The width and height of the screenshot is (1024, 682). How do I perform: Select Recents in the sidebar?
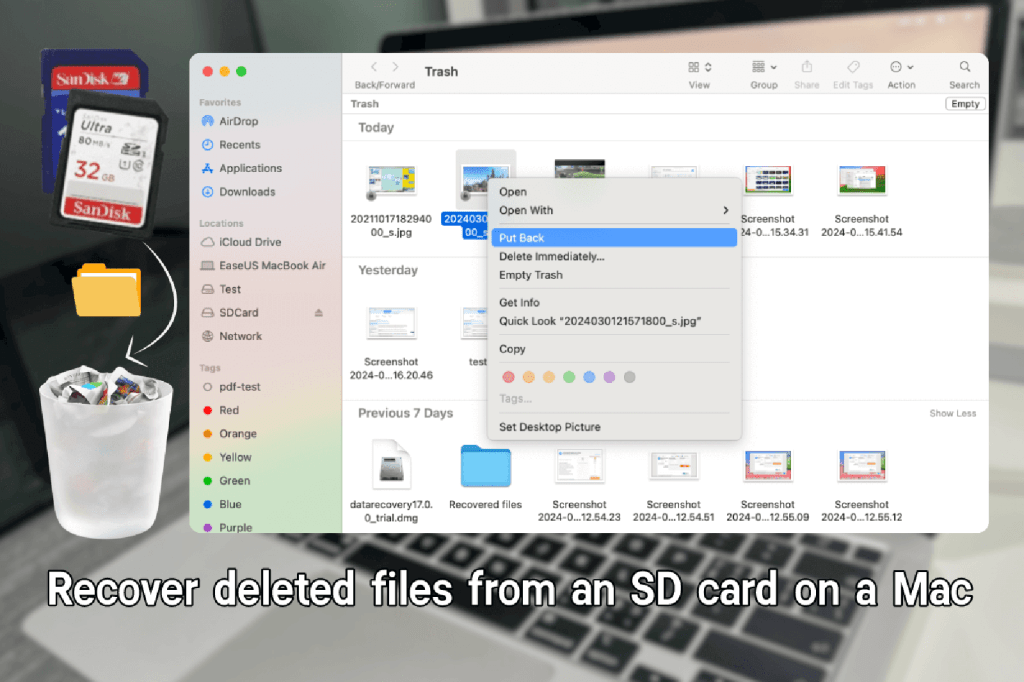239,144
